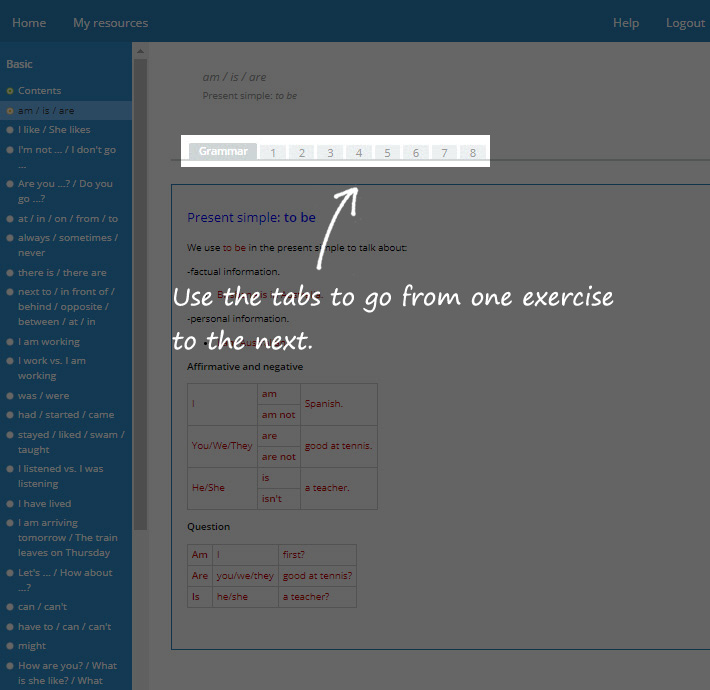Open 'there is / there are' lesson
Viewport: 710px width, 690px height.
[x=62, y=273]
